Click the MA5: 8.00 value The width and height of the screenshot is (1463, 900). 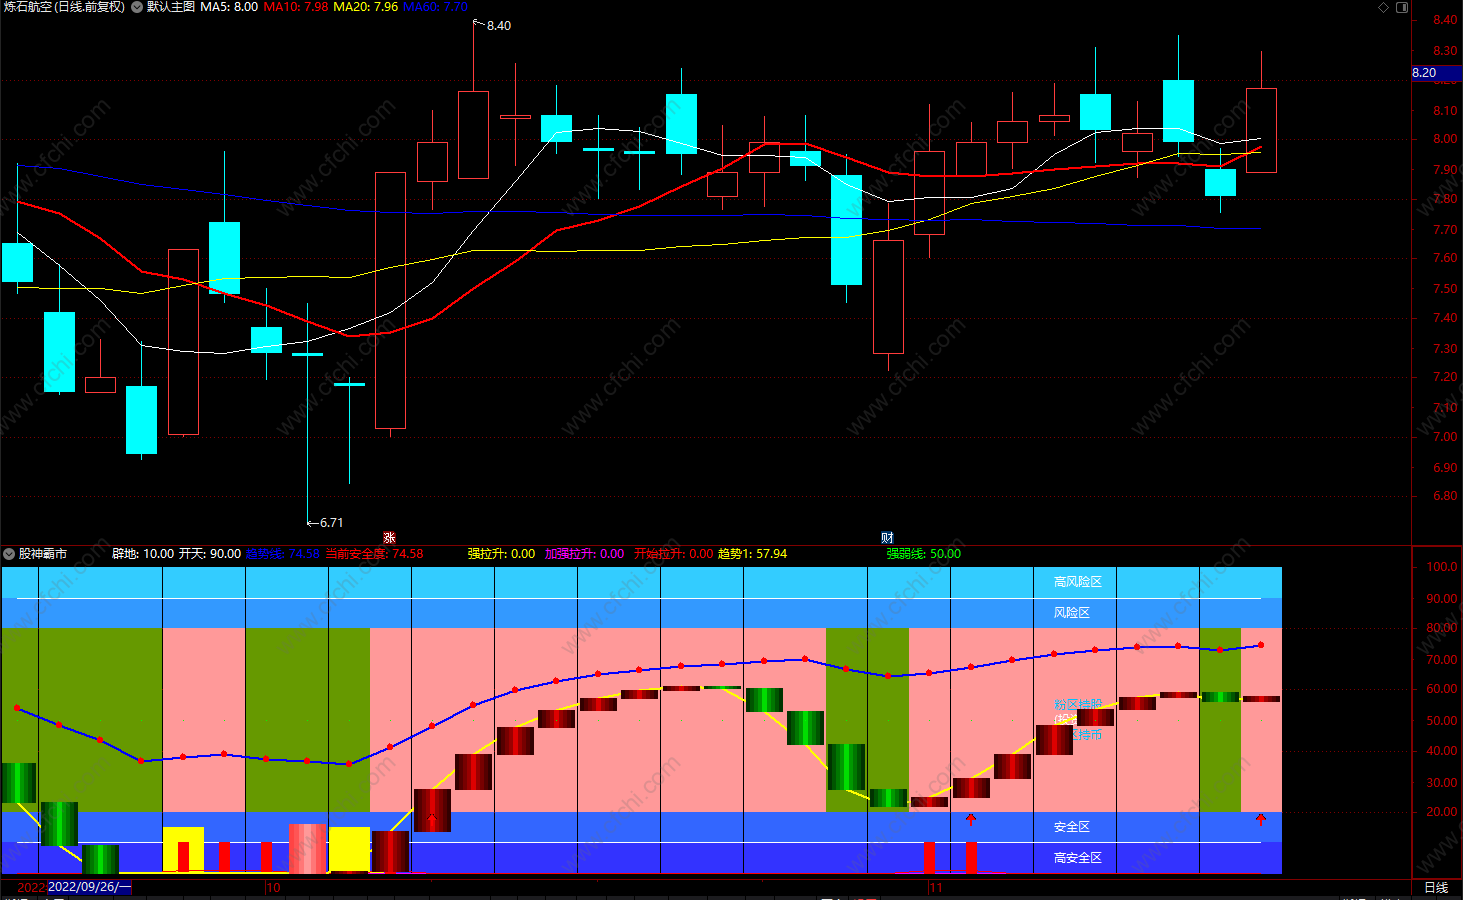pos(229,7)
